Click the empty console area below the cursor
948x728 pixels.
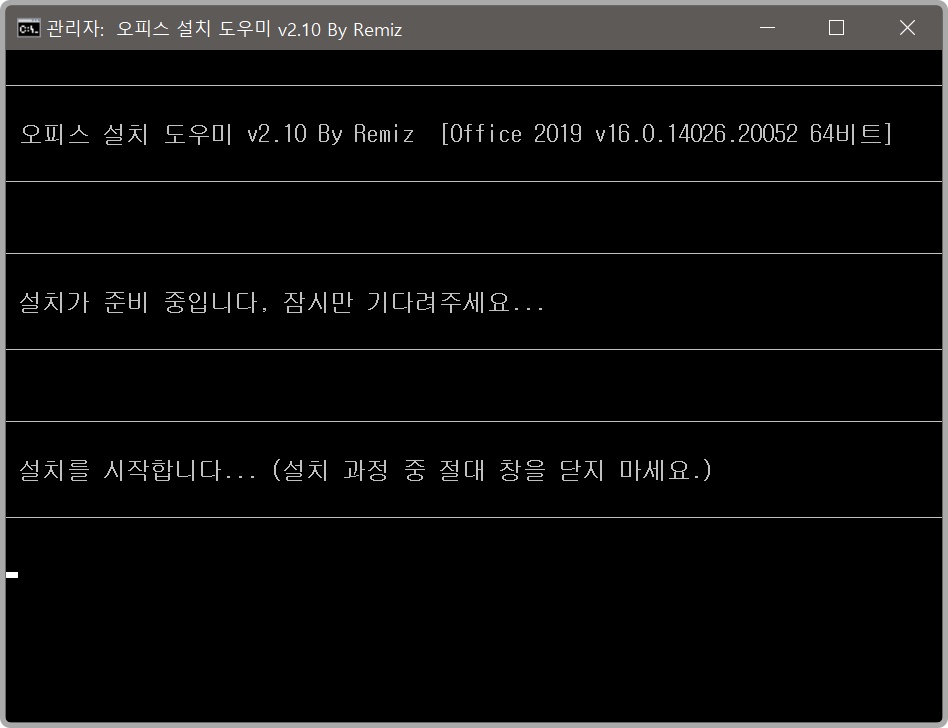(474, 650)
